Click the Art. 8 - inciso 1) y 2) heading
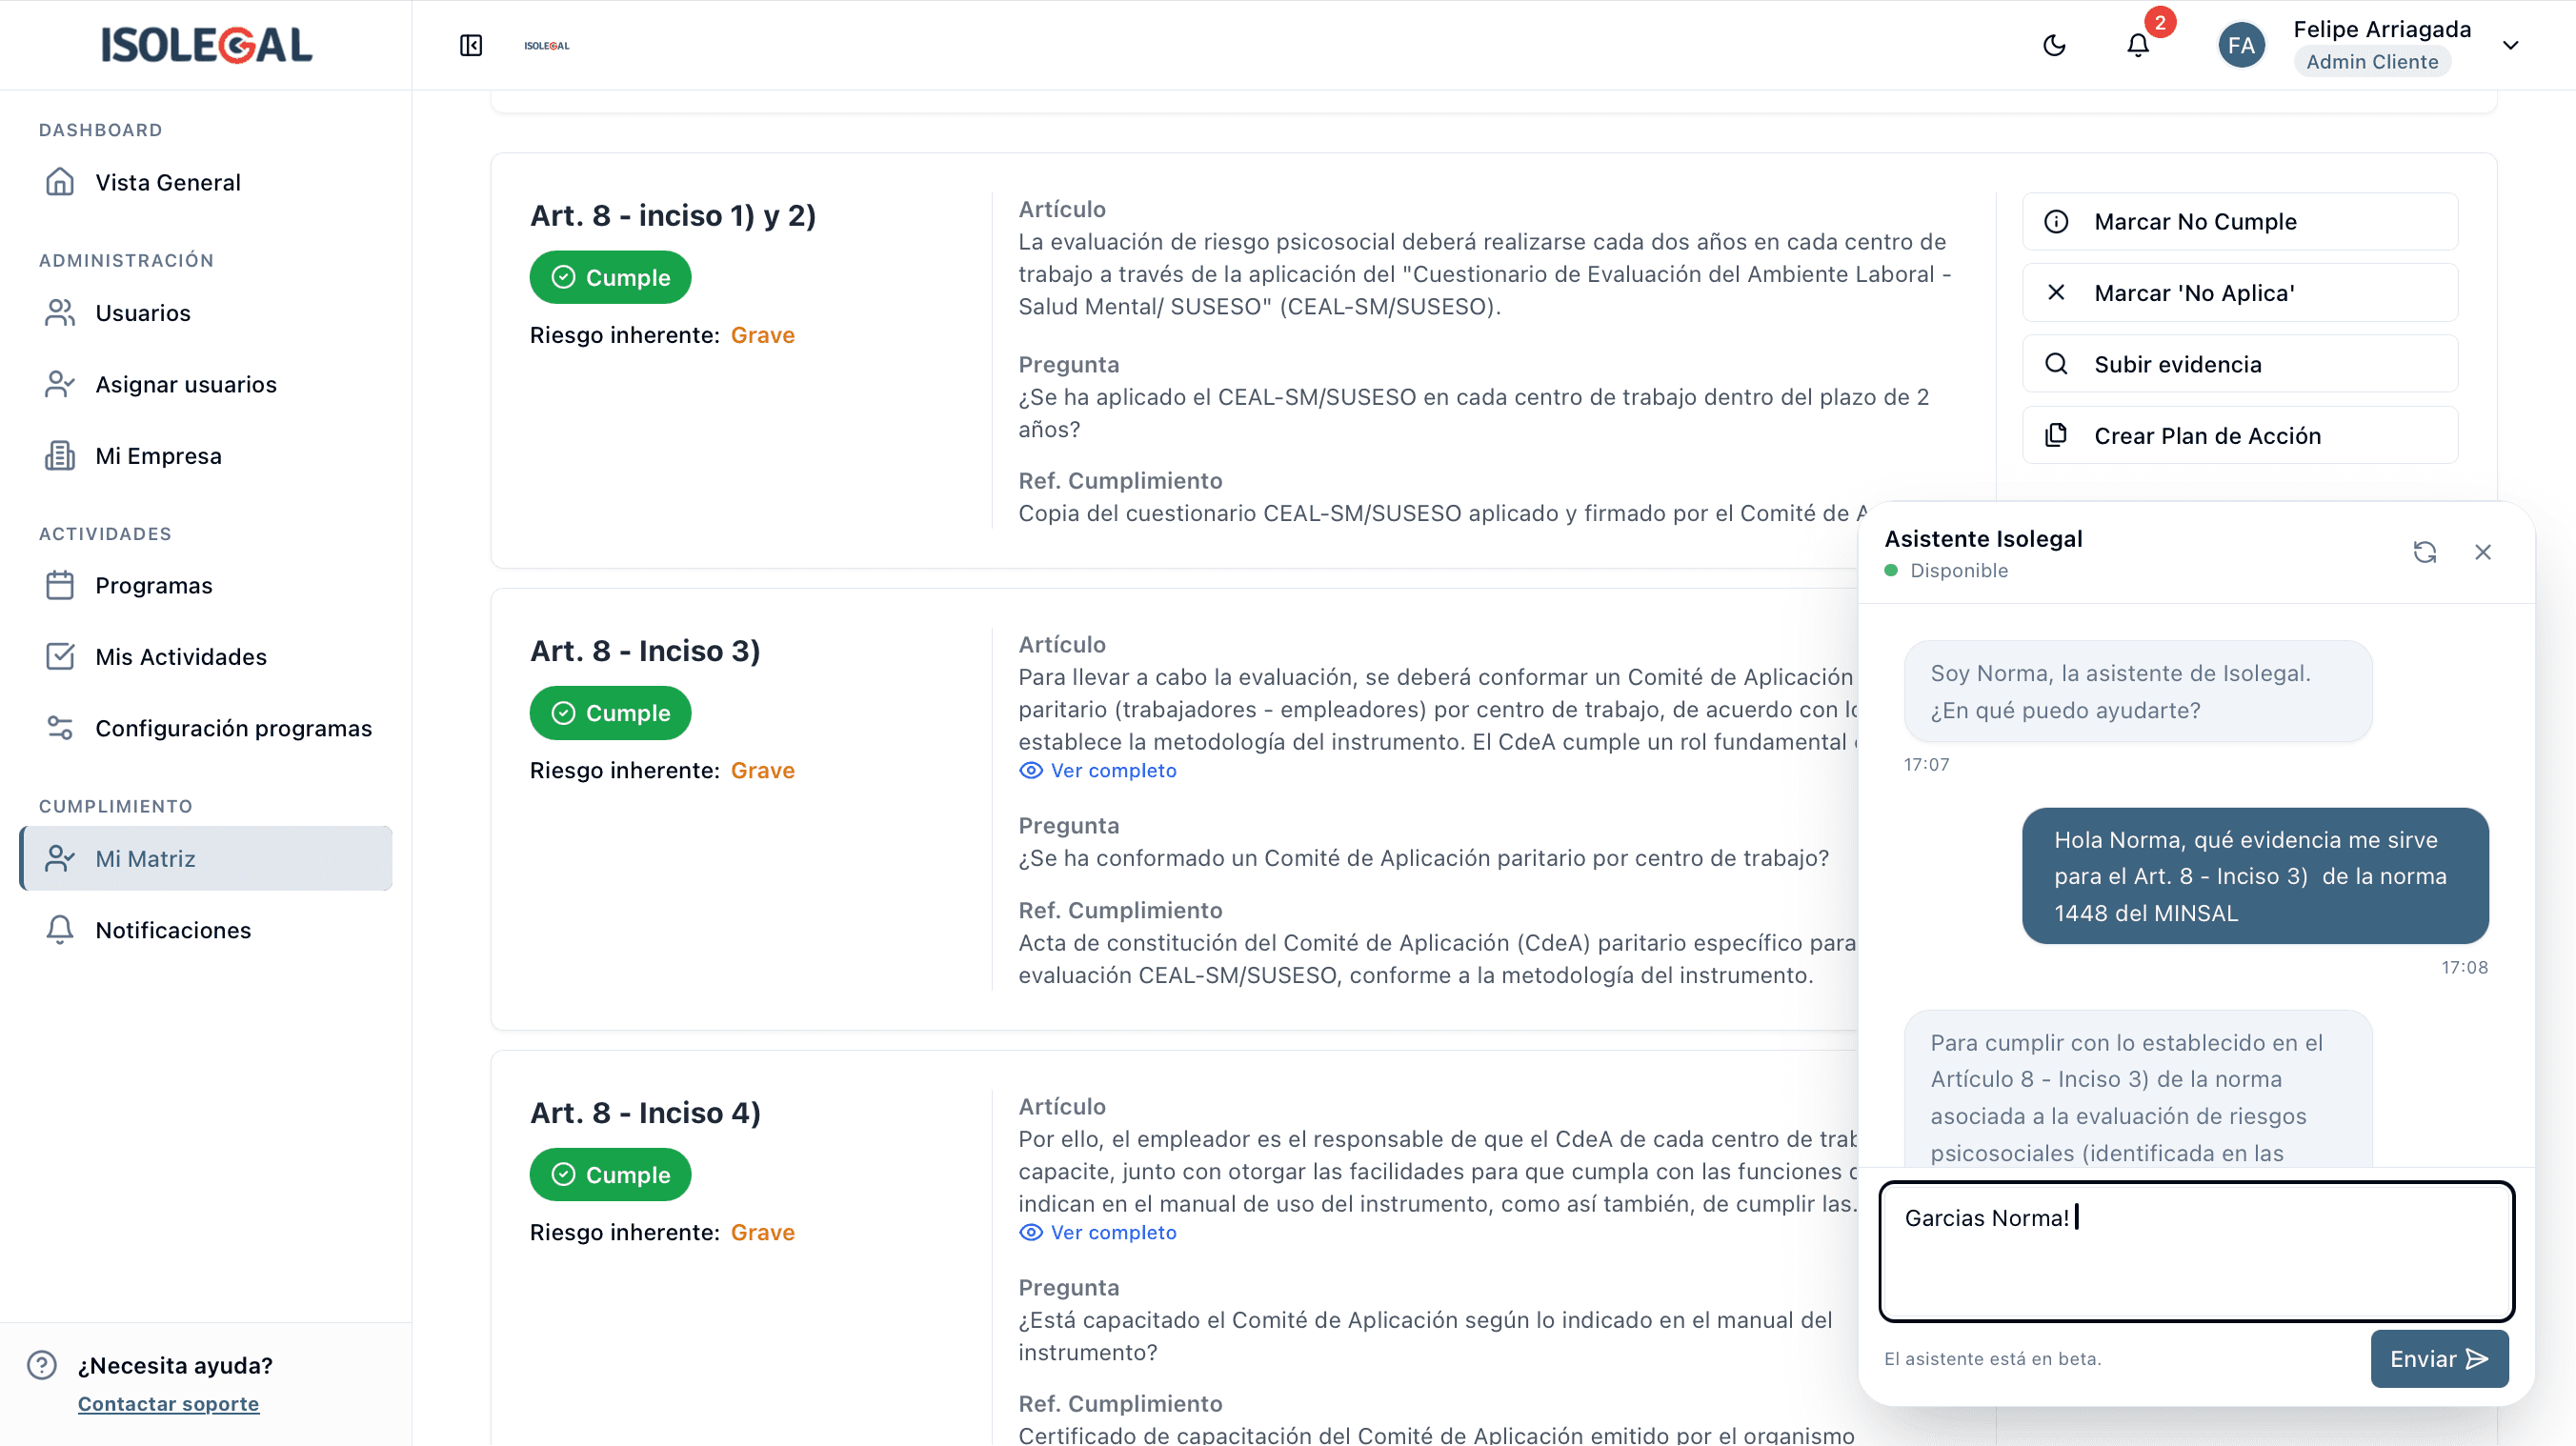 pos(673,215)
